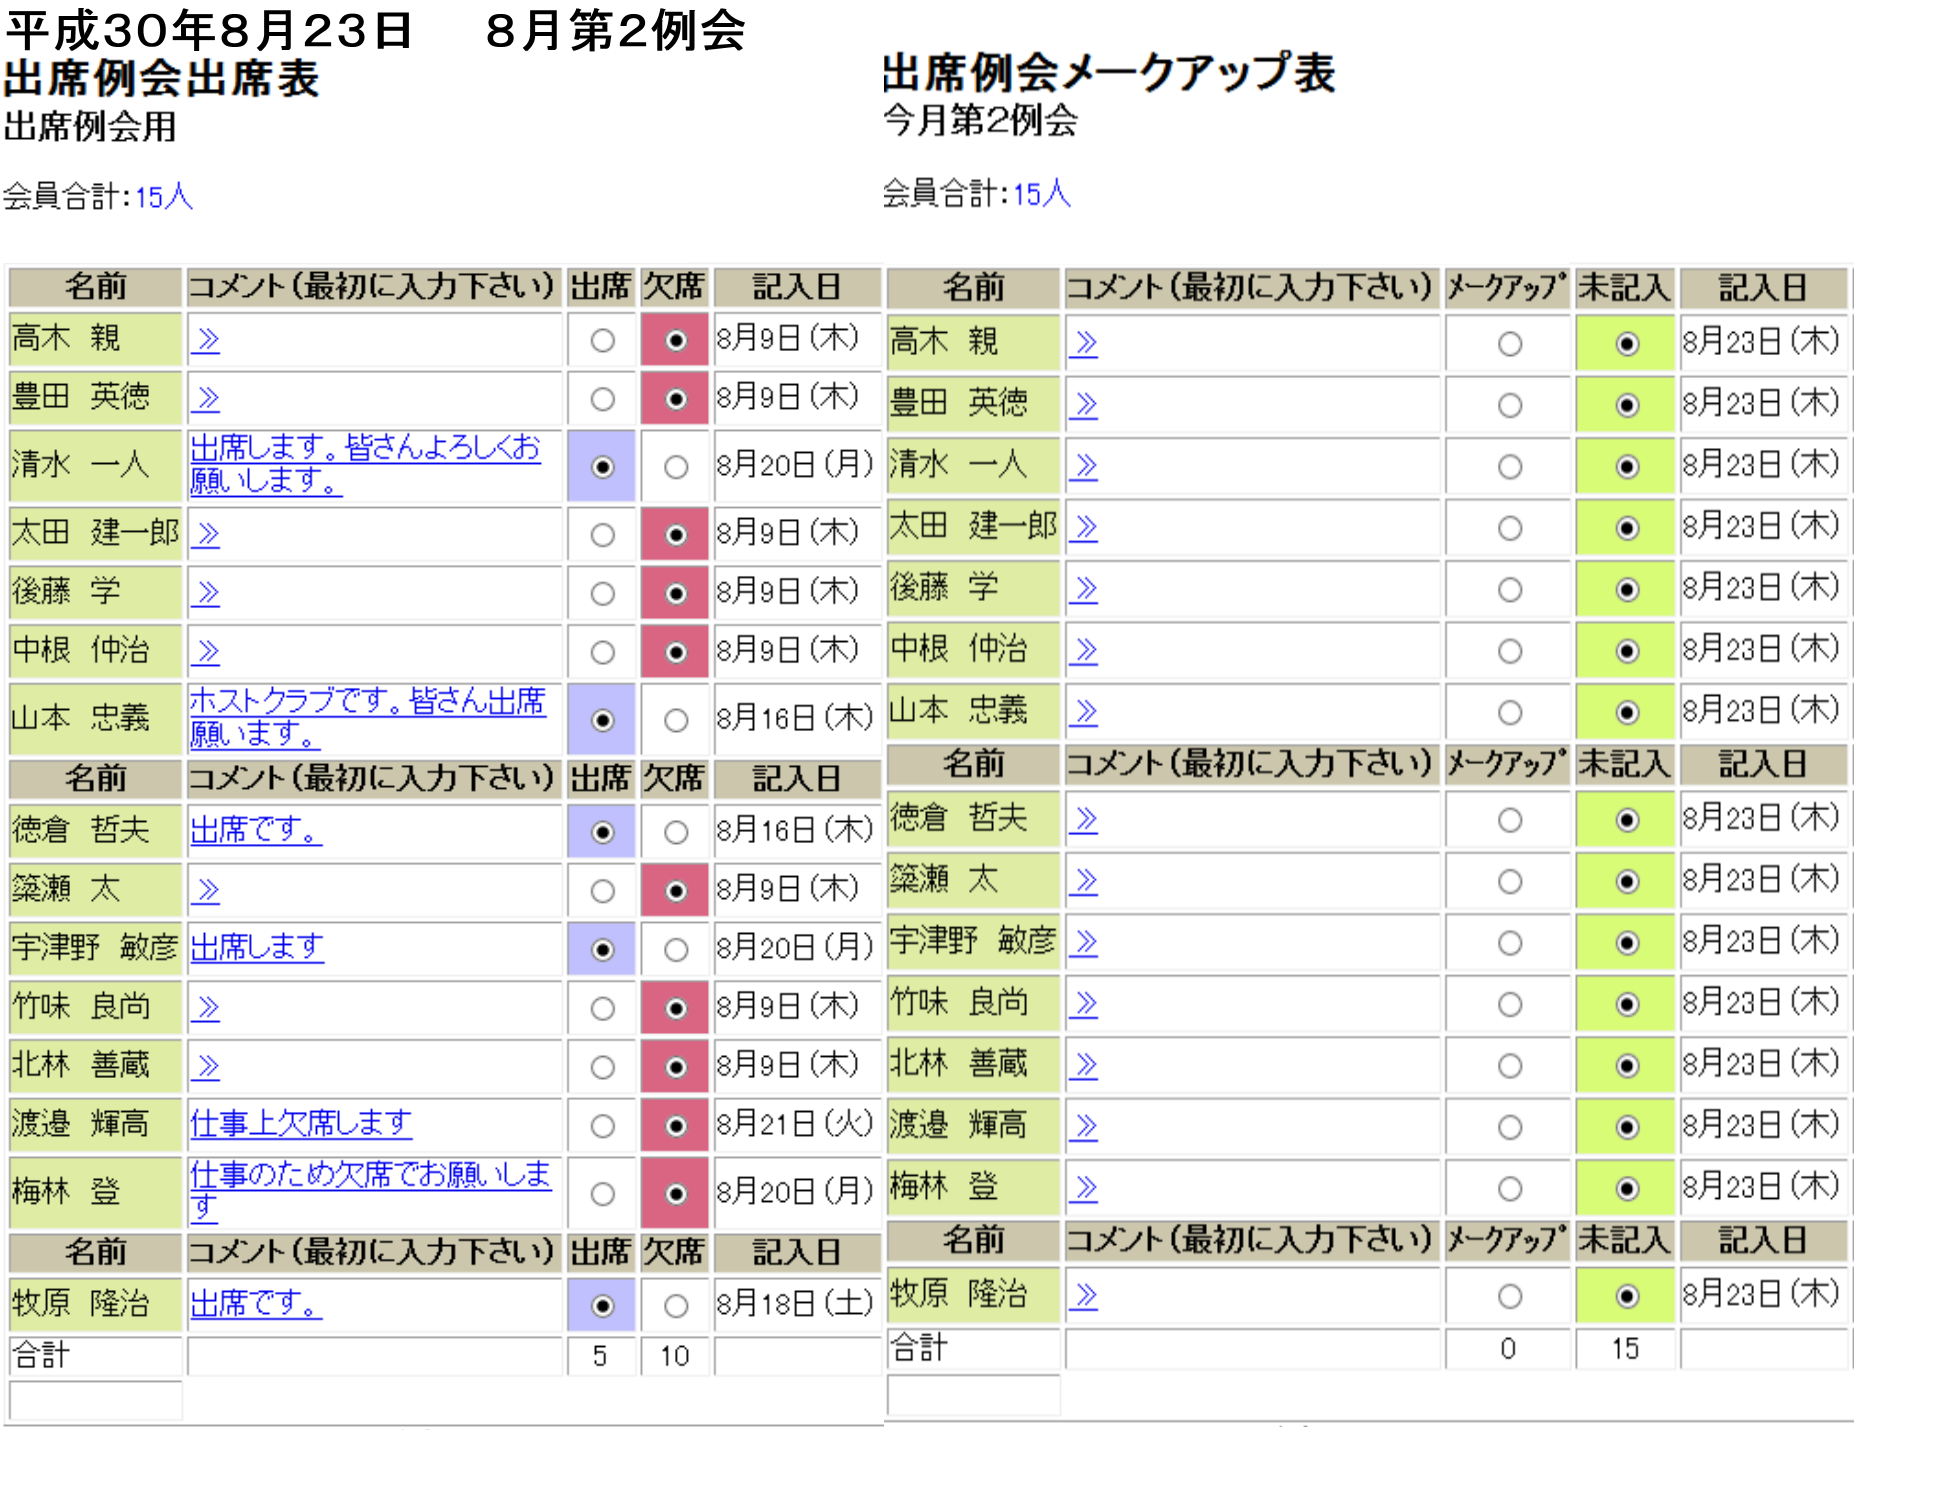Open 後藤 学's comment arrow in attendance table

(x=206, y=593)
